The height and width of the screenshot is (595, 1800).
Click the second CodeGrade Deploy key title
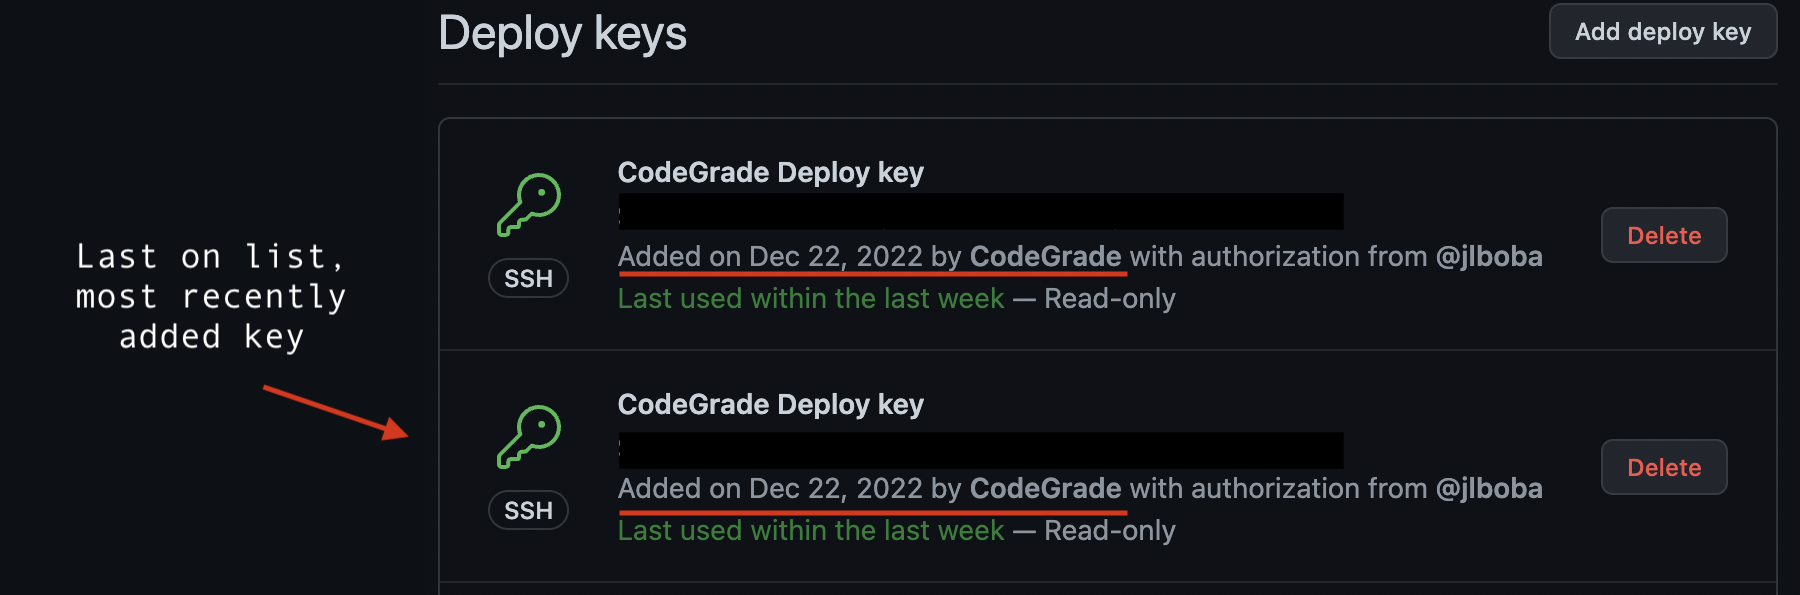point(770,404)
